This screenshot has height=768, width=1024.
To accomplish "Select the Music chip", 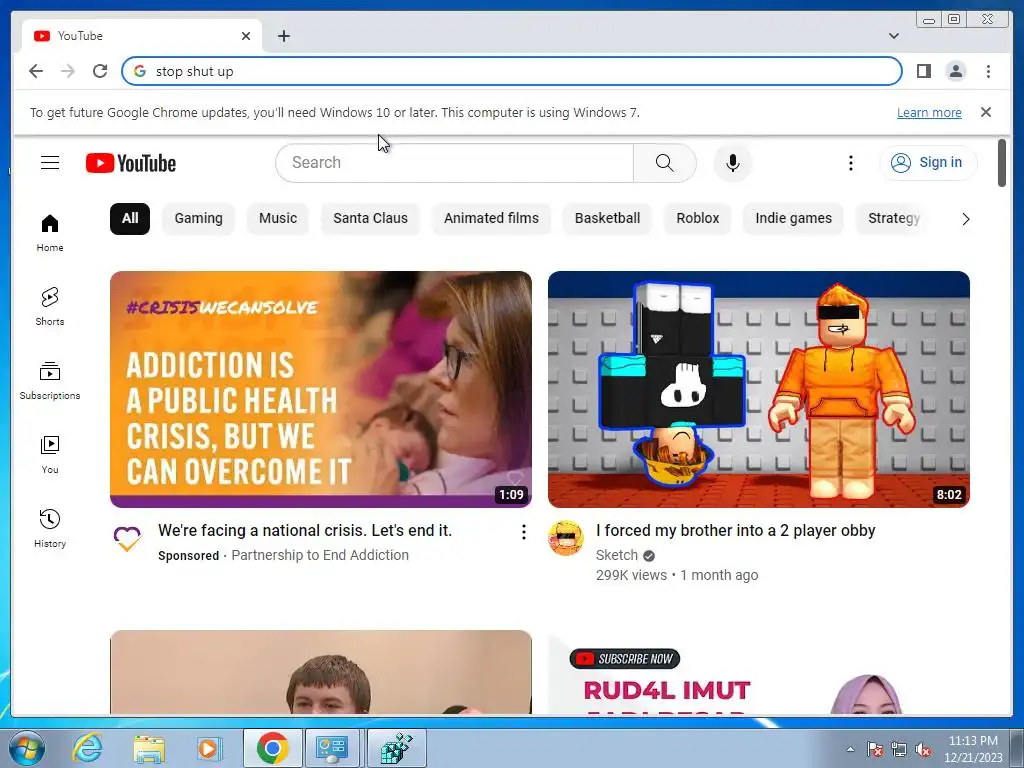I will pyautogui.click(x=278, y=218).
